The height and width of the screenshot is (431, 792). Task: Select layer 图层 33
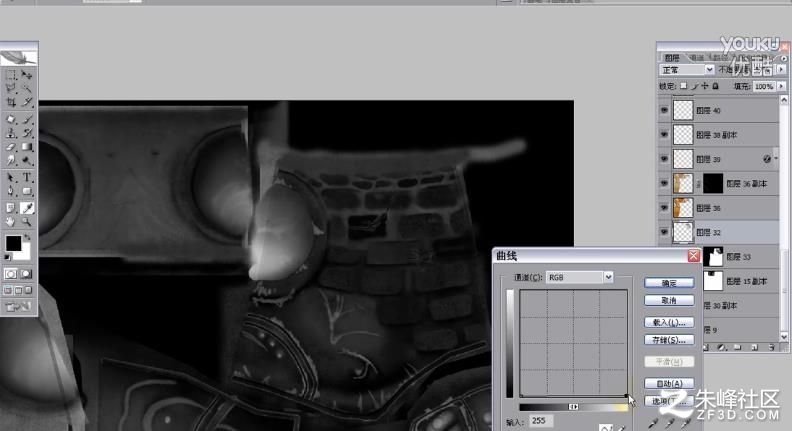739,257
